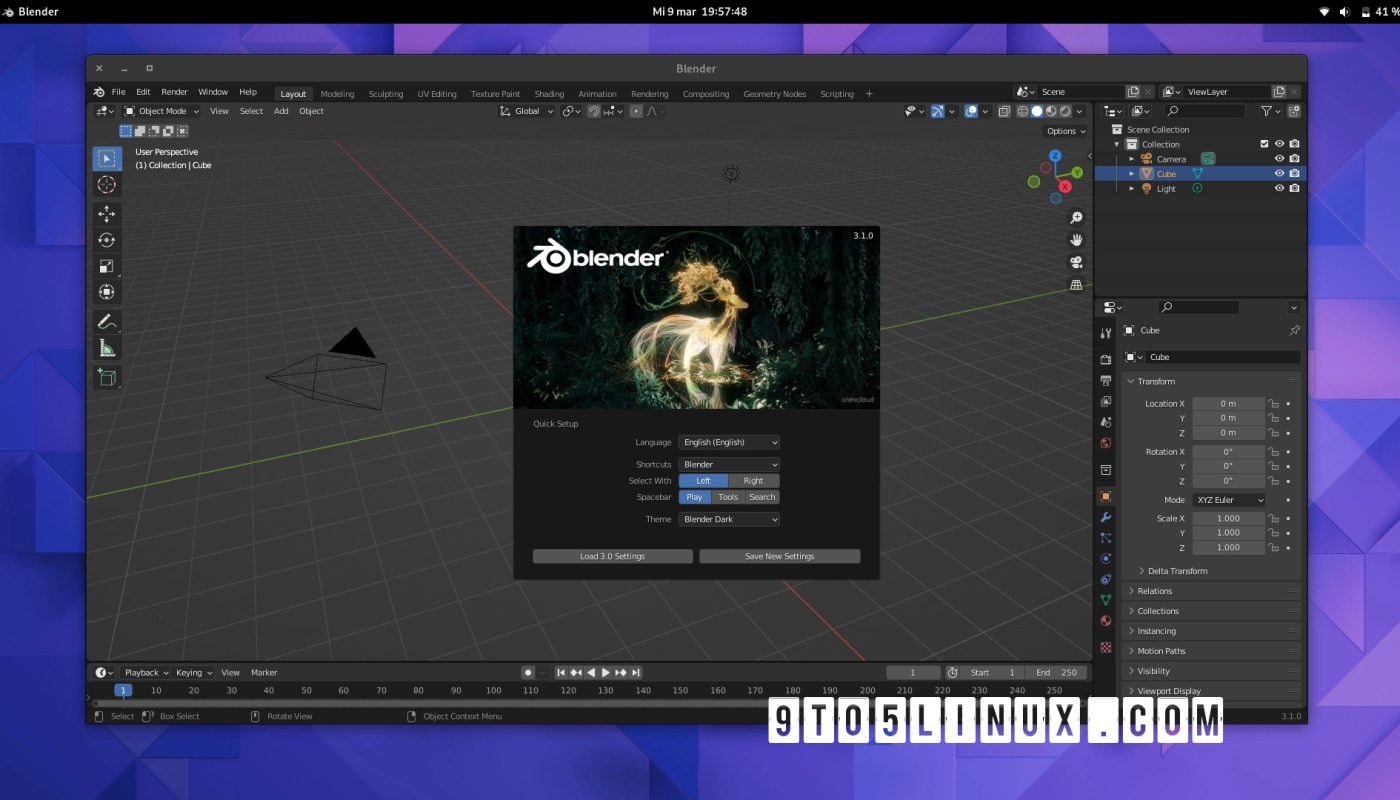
Task: Uncheck the Collection exclude checkbox
Action: tap(1264, 144)
